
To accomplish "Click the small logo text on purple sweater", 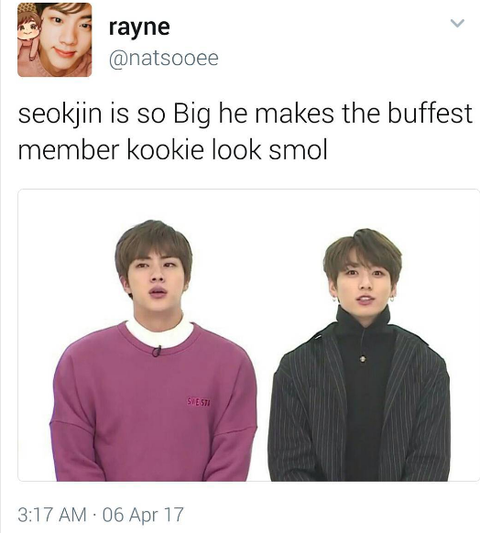I will click(x=199, y=402).
